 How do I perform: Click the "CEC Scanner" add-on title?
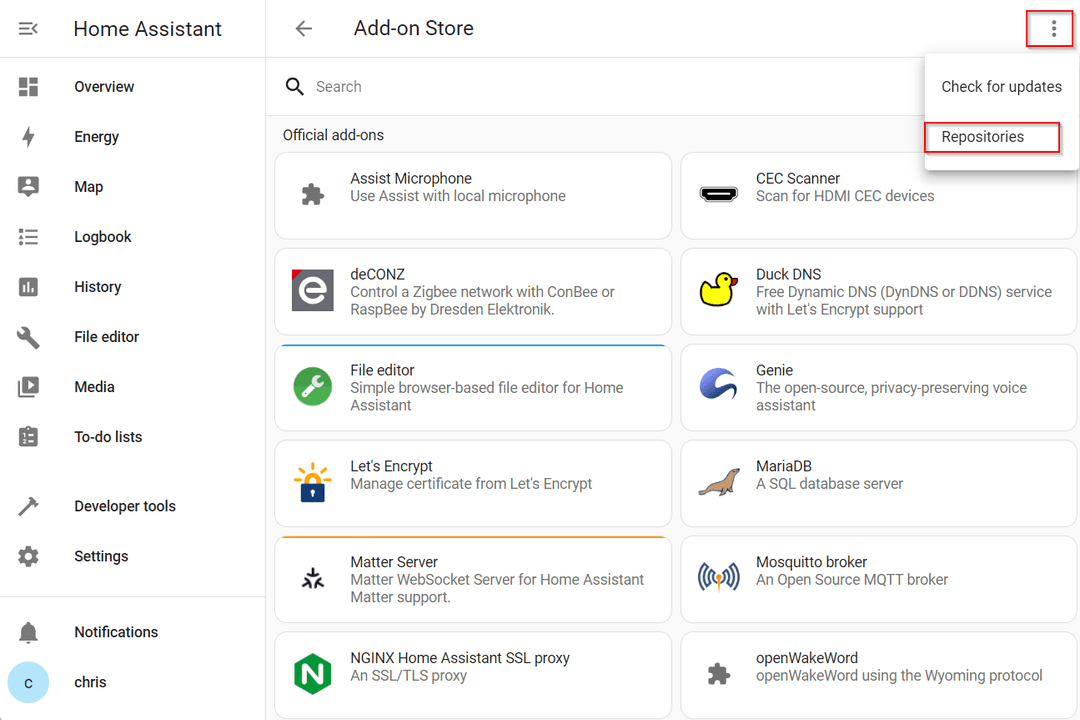click(x=798, y=178)
